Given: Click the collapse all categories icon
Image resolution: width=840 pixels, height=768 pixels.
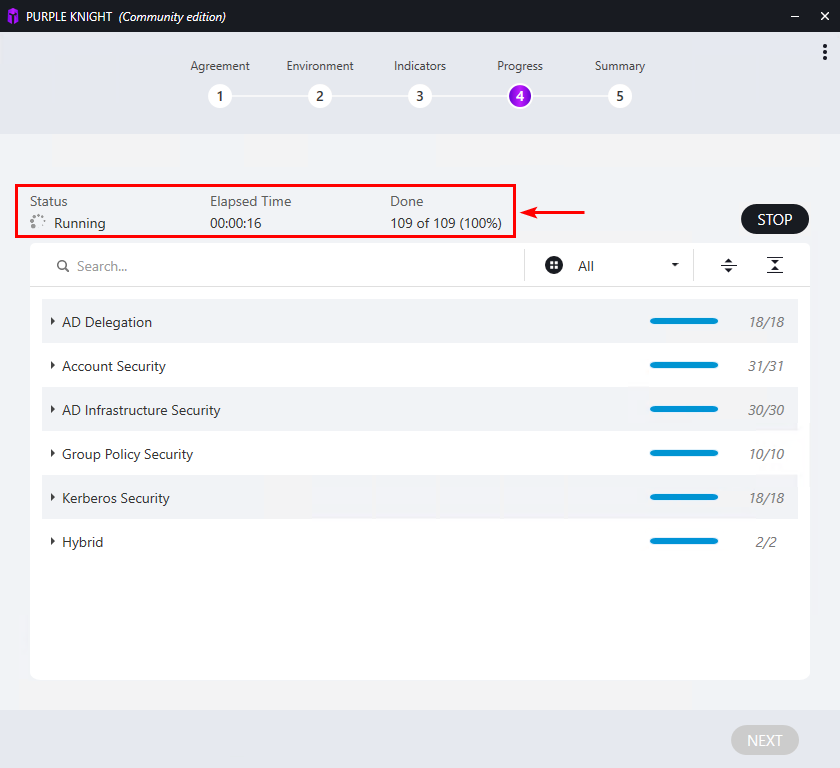Looking at the screenshot, I should (775, 265).
